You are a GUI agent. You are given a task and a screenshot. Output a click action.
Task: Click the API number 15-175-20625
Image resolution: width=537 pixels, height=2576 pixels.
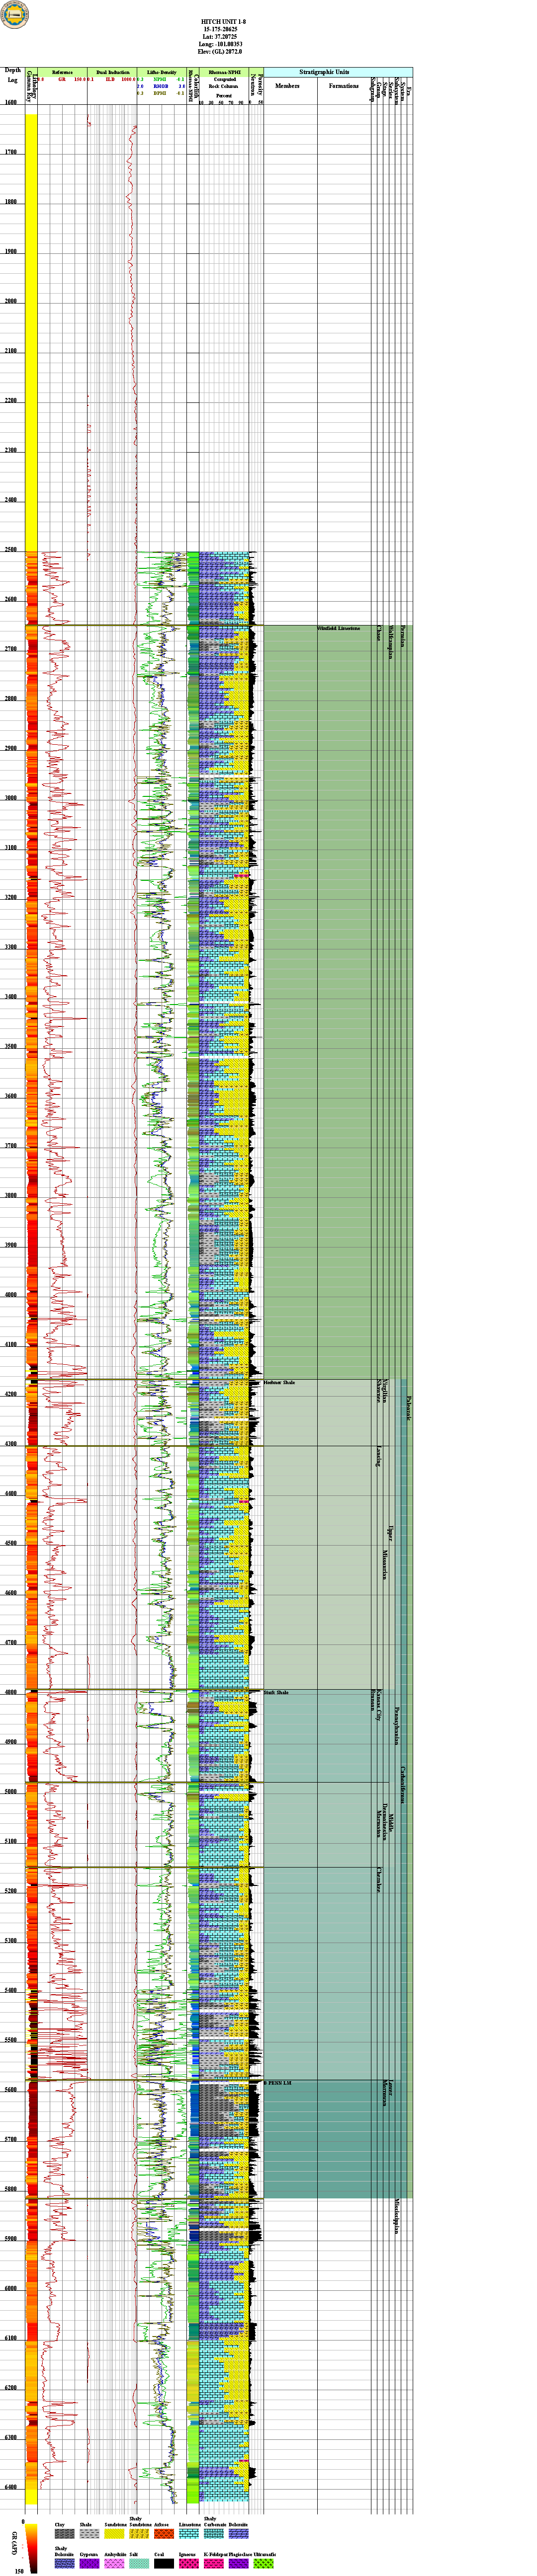click(223, 29)
